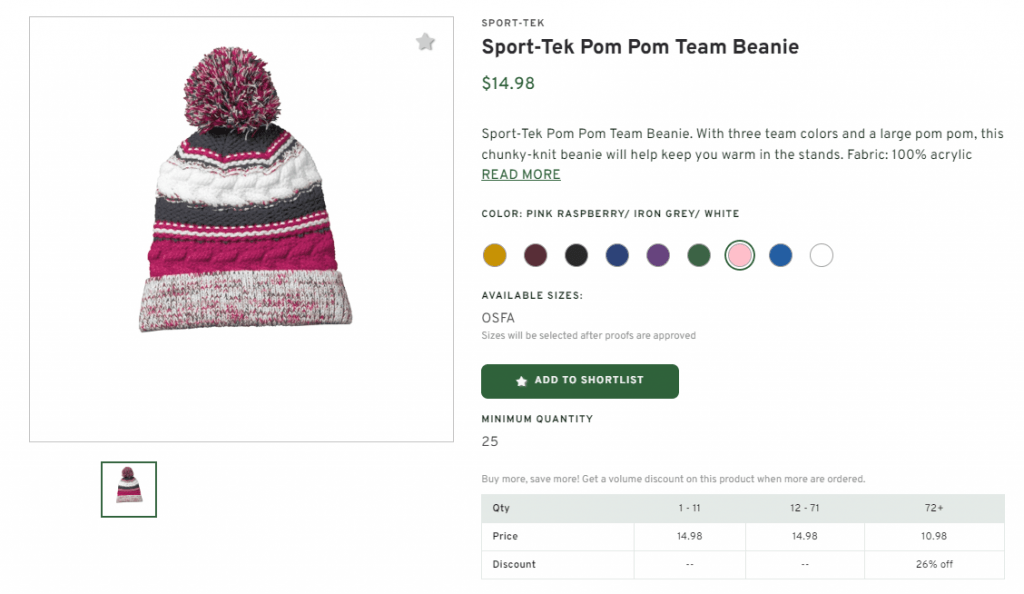Click the star favorite icon on product image
The height and width of the screenshot is (594, 1024).
pos(426,42)
